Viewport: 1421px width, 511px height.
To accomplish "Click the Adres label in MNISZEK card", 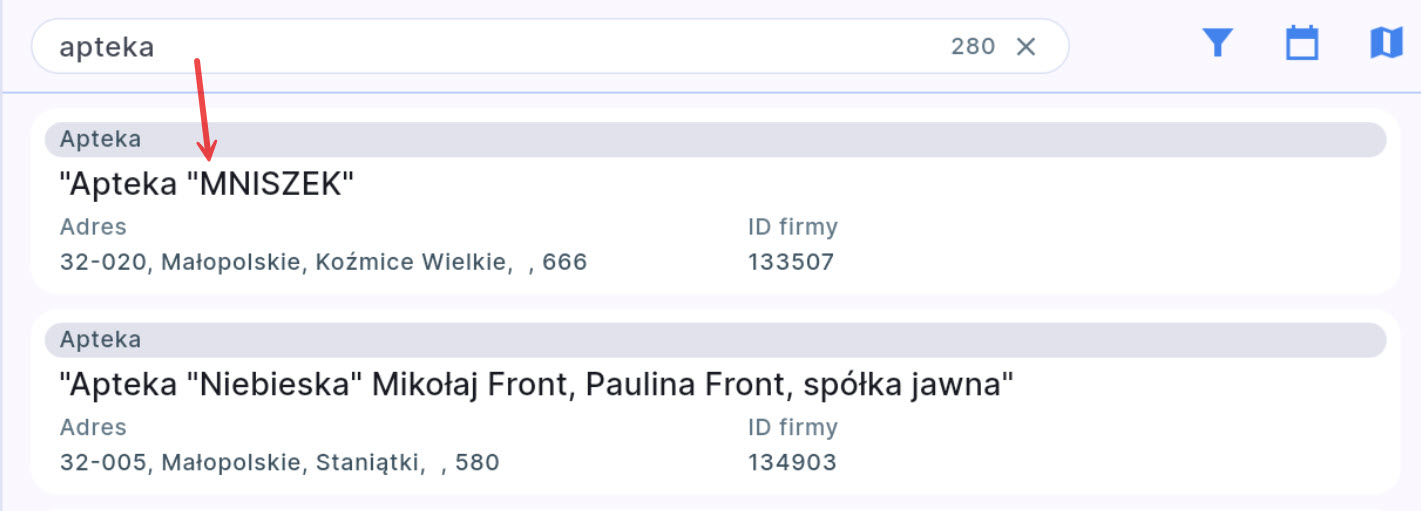I will 93,227.
